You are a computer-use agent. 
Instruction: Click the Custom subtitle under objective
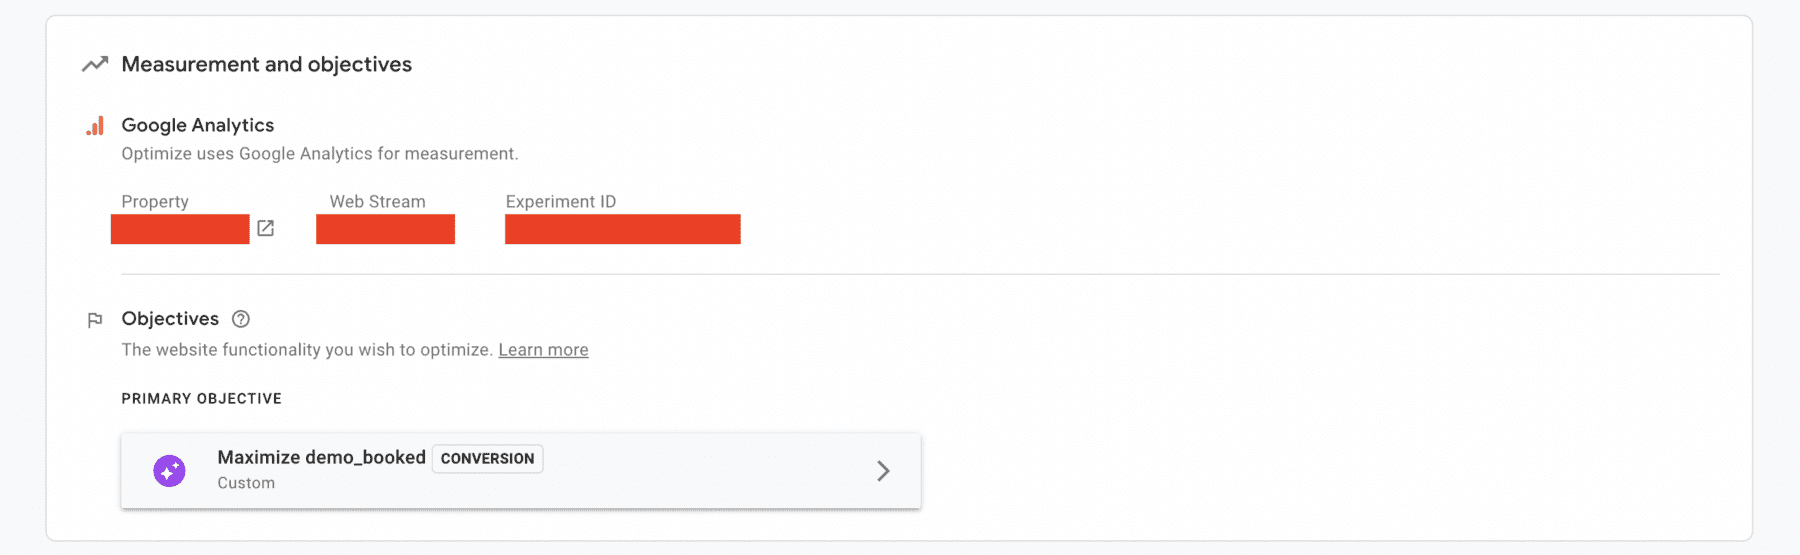tap(246, 483)
